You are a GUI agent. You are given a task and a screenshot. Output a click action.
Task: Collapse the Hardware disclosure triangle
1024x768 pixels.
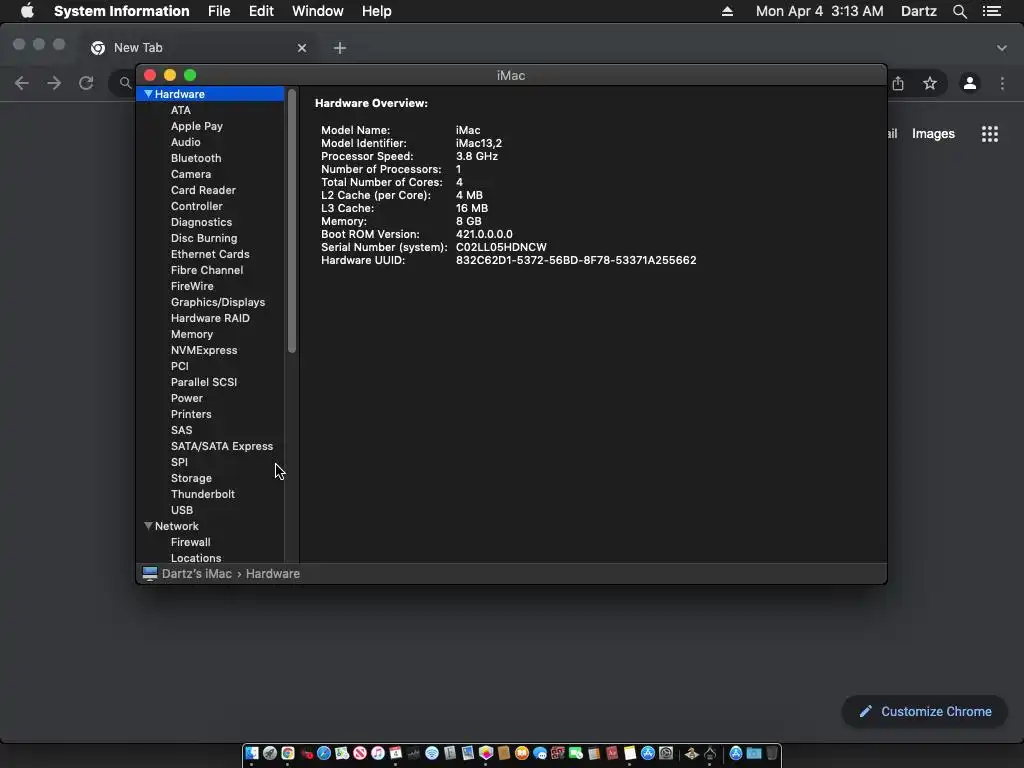click(x=148, y=94)
